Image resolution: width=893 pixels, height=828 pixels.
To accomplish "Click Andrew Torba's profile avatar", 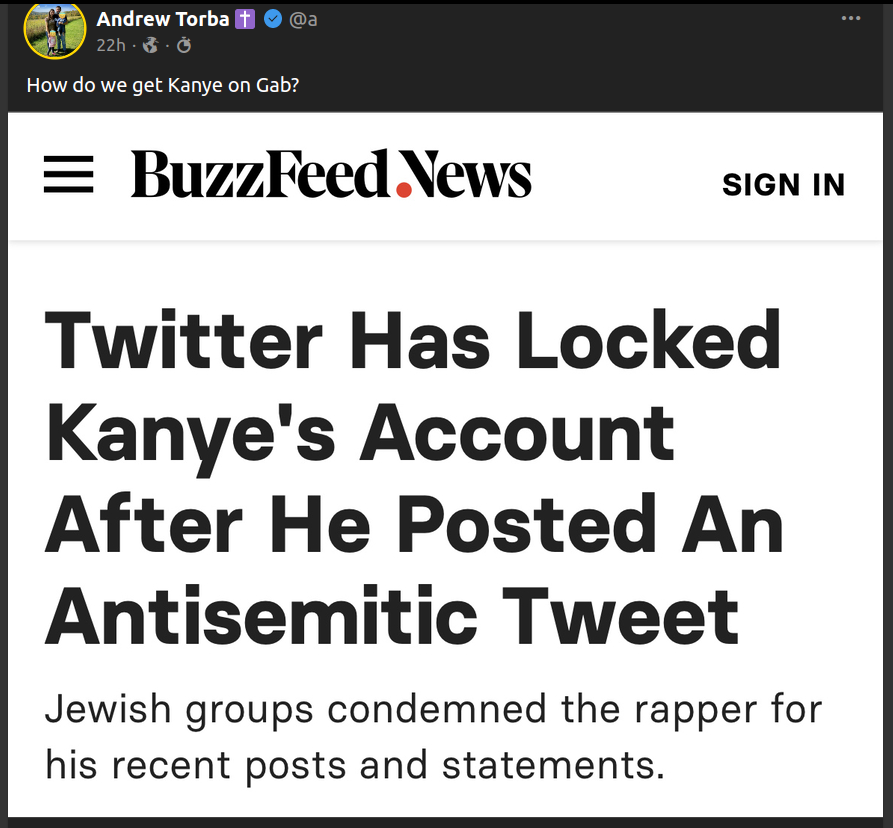I will [x=55, y=31].
